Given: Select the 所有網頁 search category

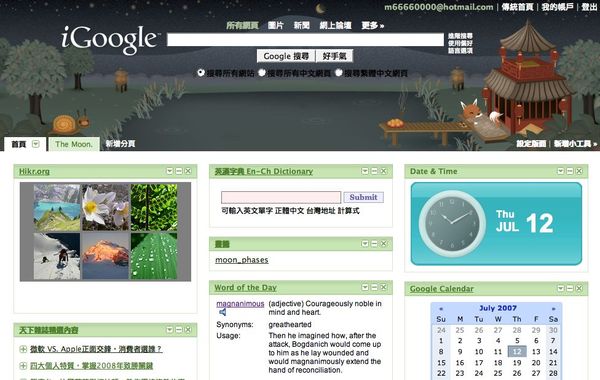Looking at the screenshot, I should pyautogui.click(x=242, y=26).
